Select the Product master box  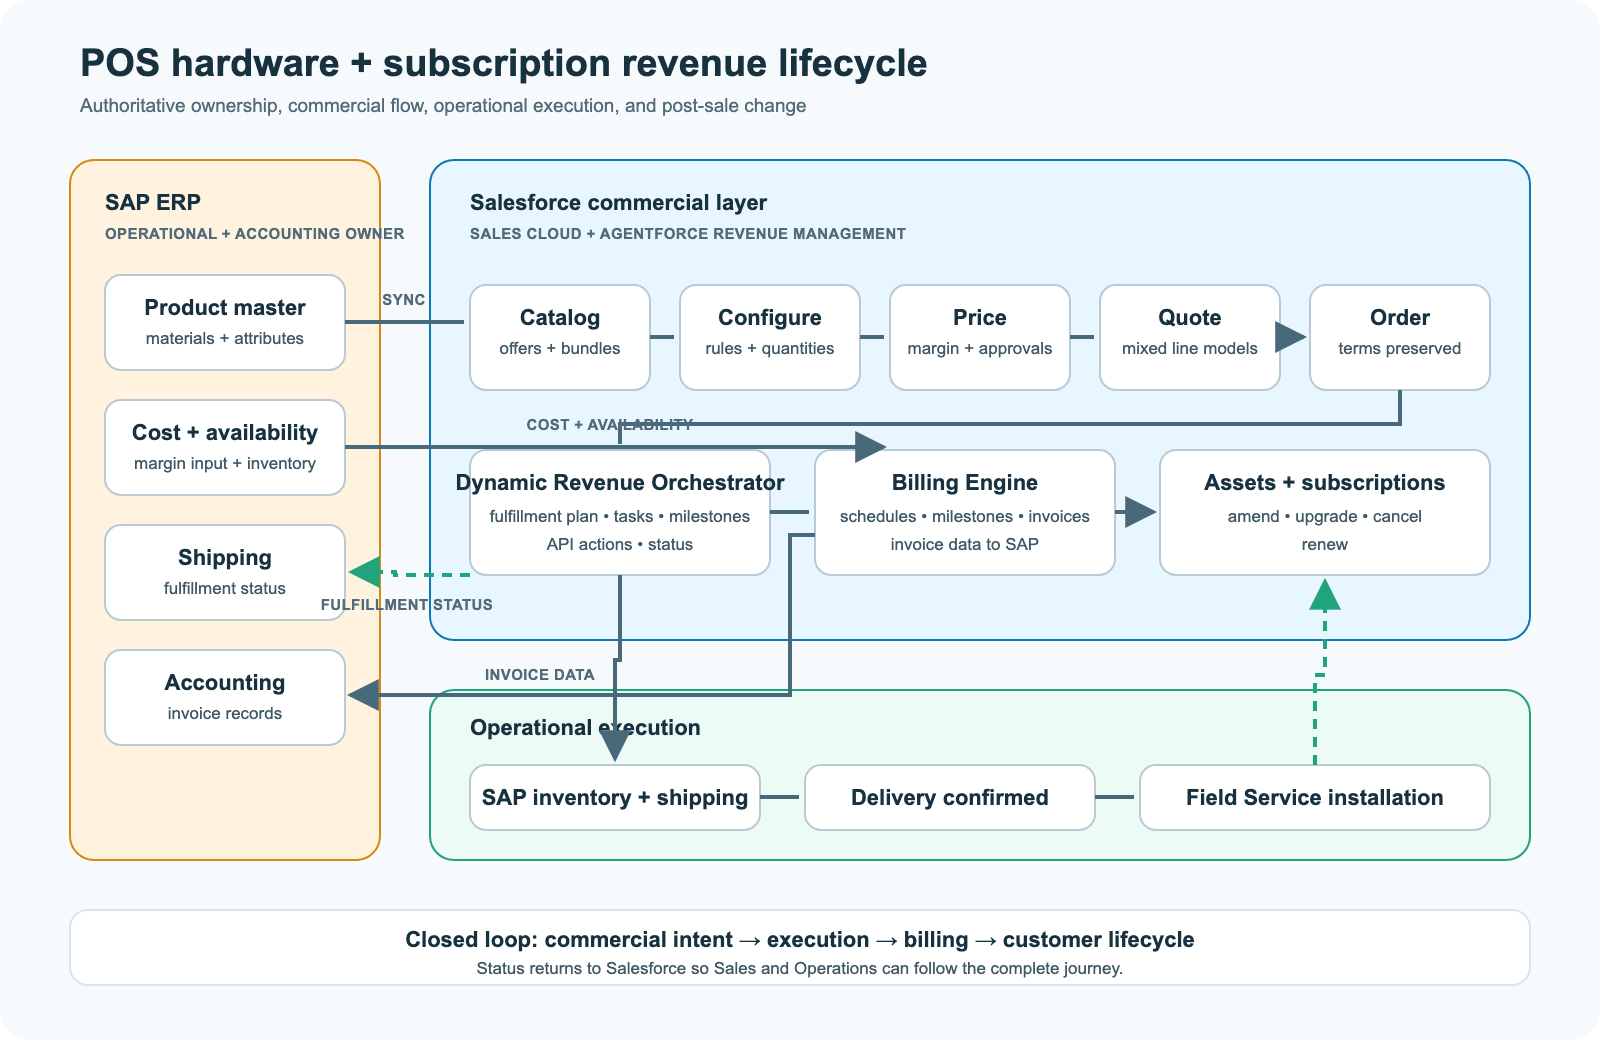[225, 322]
